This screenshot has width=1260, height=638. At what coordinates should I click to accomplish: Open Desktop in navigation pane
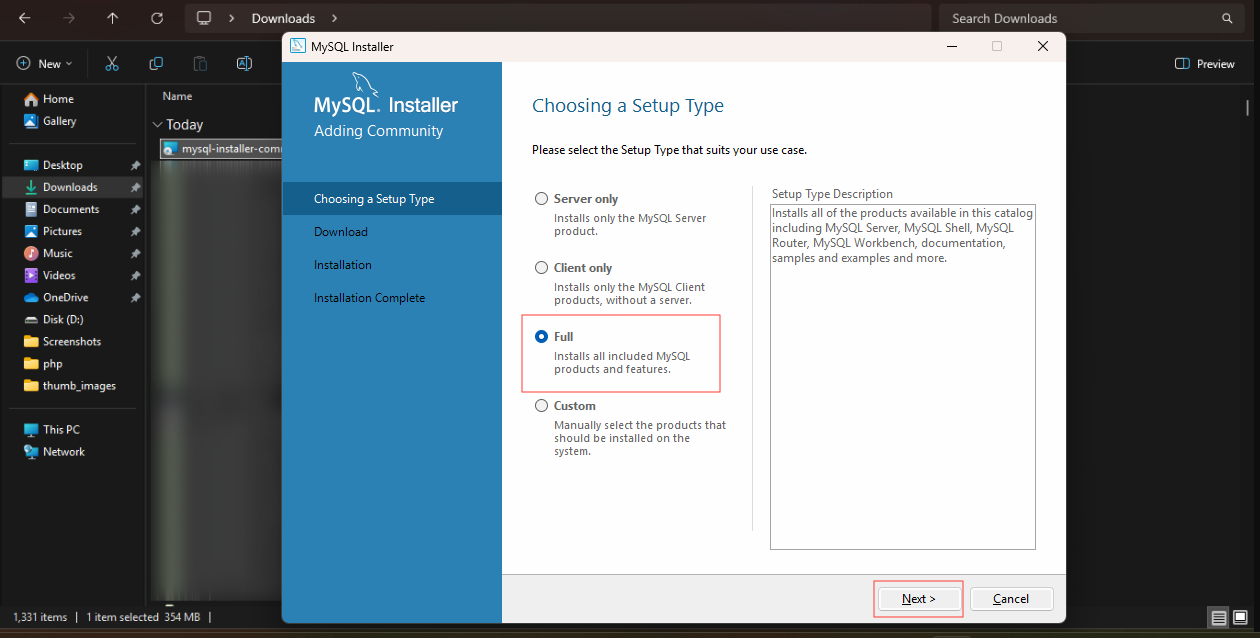(x=63, y=165)
